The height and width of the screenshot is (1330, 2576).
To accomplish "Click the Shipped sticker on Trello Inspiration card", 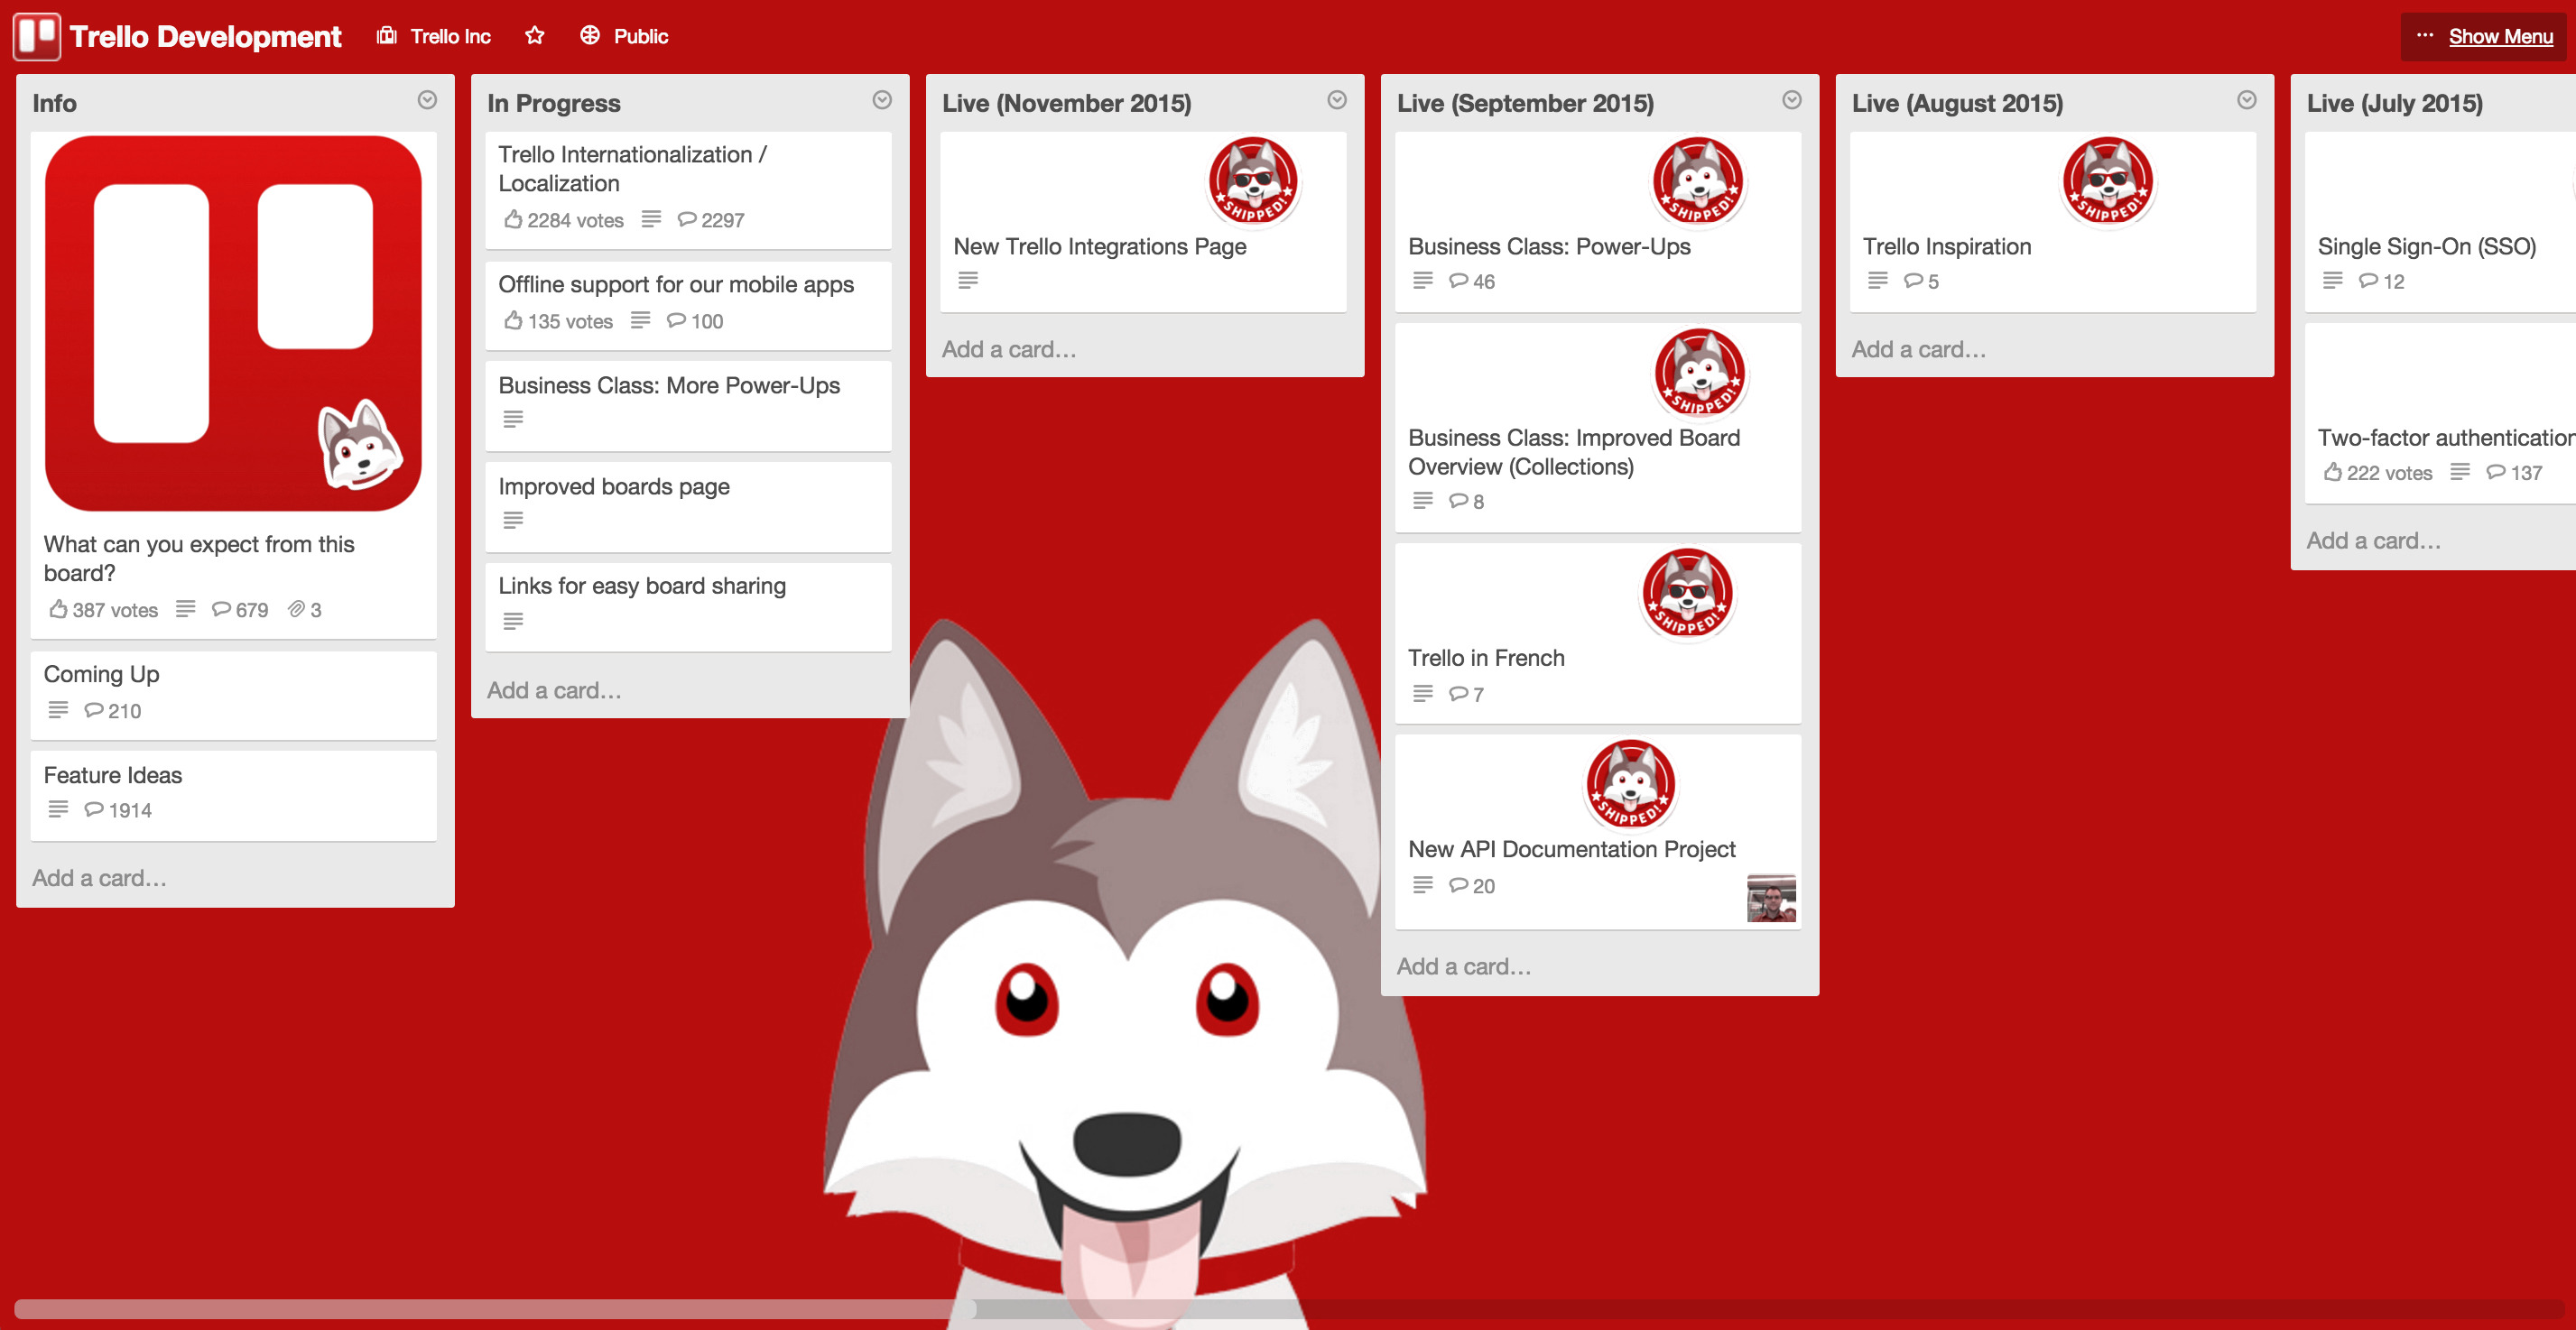I will (x=2108, y=182).
